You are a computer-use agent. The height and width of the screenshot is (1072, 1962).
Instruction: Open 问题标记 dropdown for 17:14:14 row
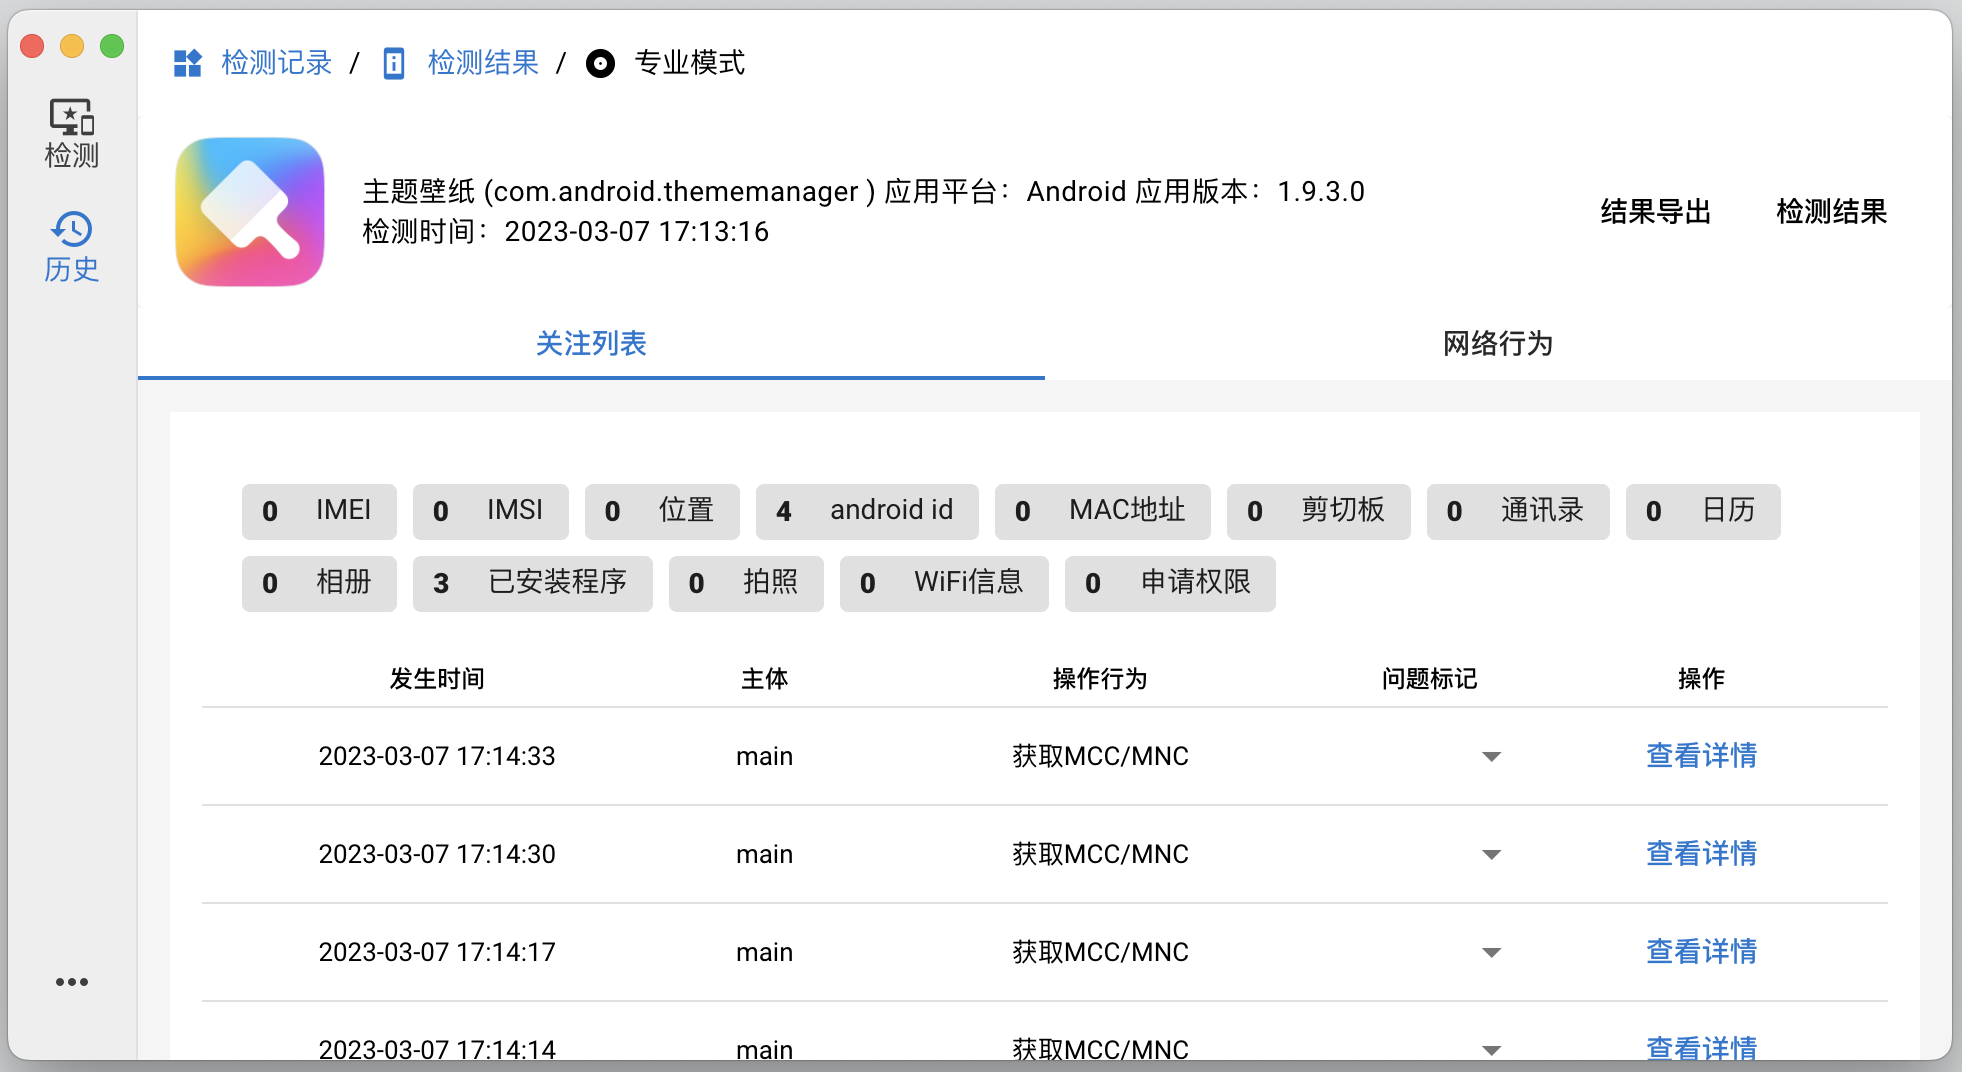coord(1492,1050)
